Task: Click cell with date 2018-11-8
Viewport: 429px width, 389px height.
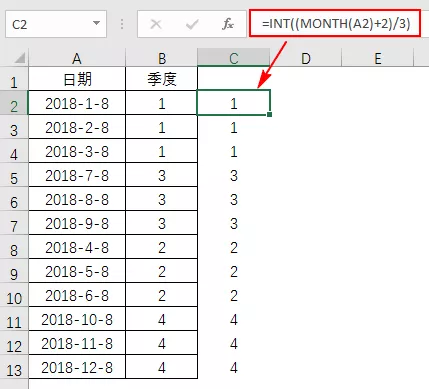Action: [x=77, y=343]
